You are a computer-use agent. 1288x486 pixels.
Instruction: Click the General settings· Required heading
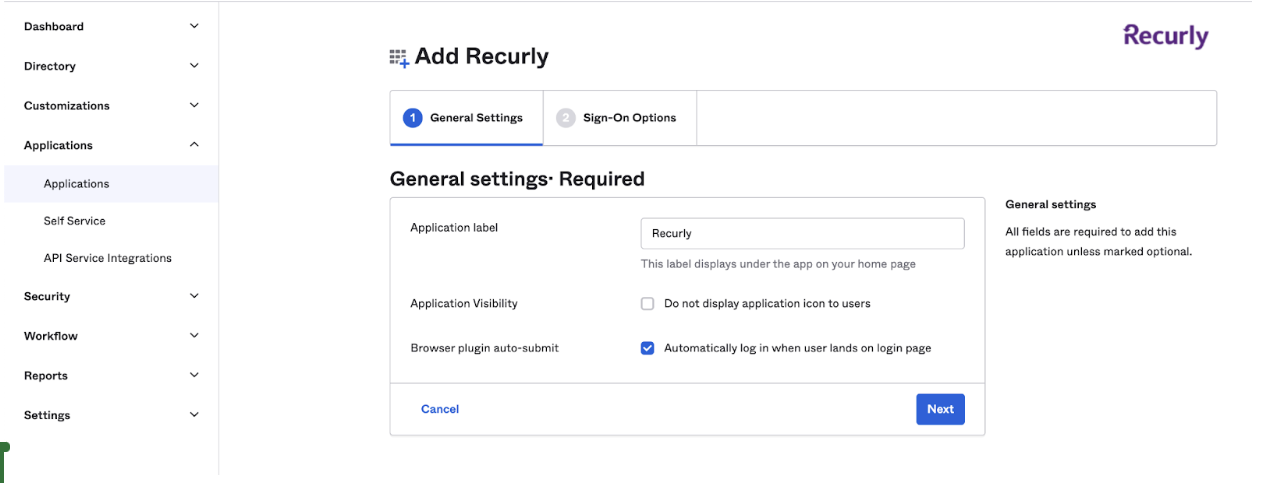coord(517,179)
